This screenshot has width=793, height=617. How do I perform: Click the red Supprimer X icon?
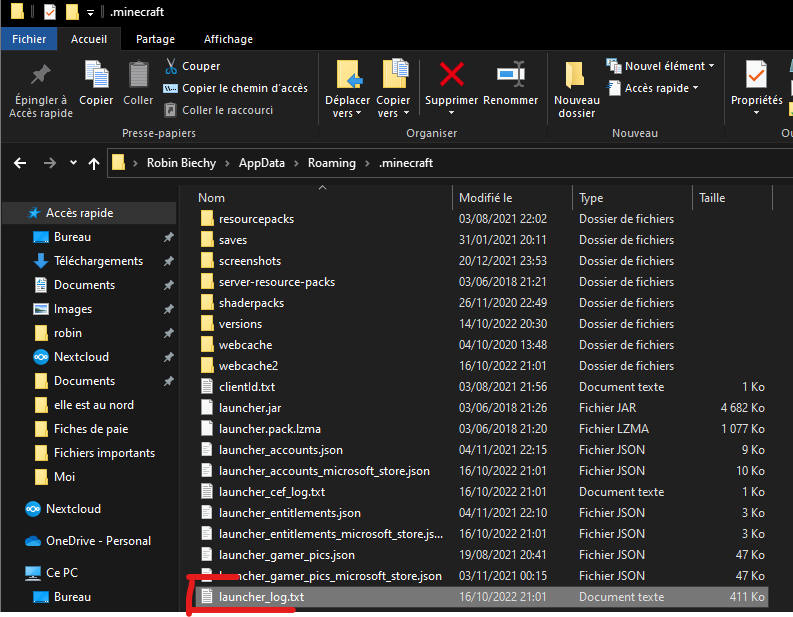point(452,74)
